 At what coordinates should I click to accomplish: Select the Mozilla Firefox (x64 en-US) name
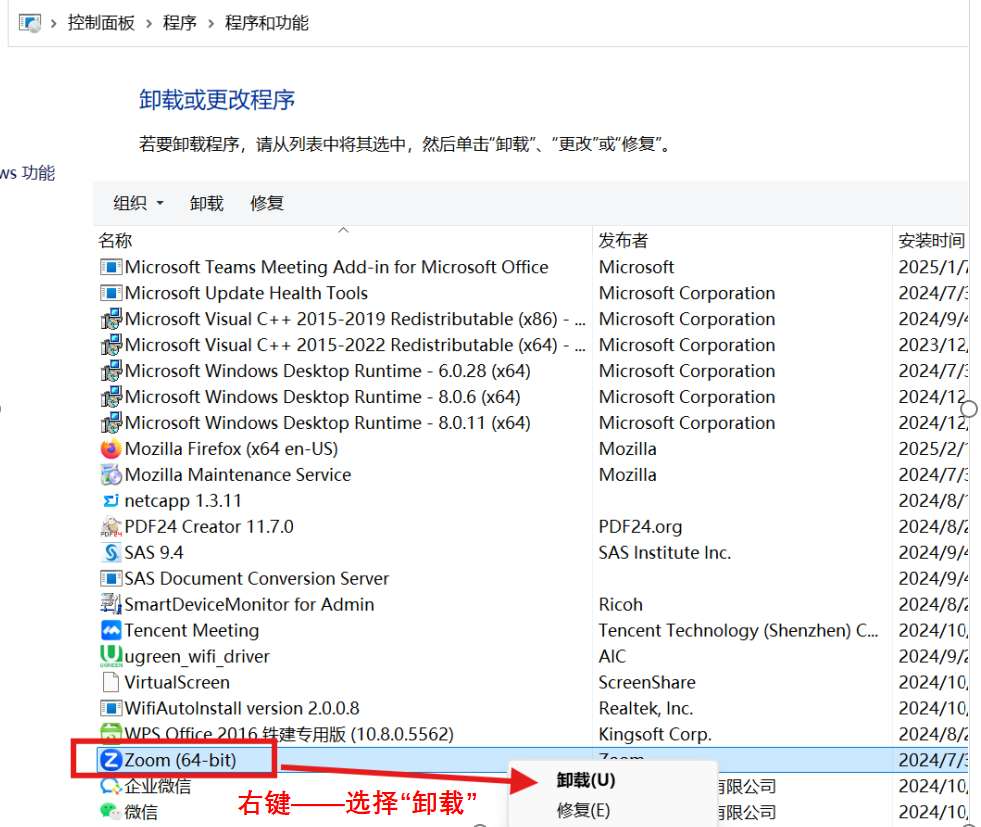pos(231,449)
